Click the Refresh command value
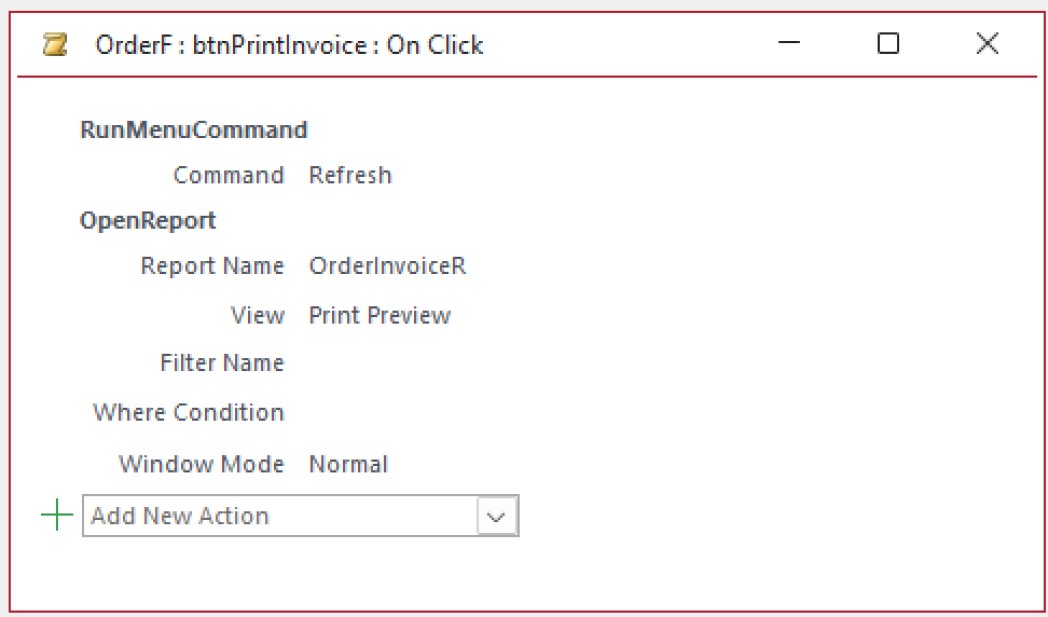This screenshot has height=617, width=1048. [x=351, y=174]
